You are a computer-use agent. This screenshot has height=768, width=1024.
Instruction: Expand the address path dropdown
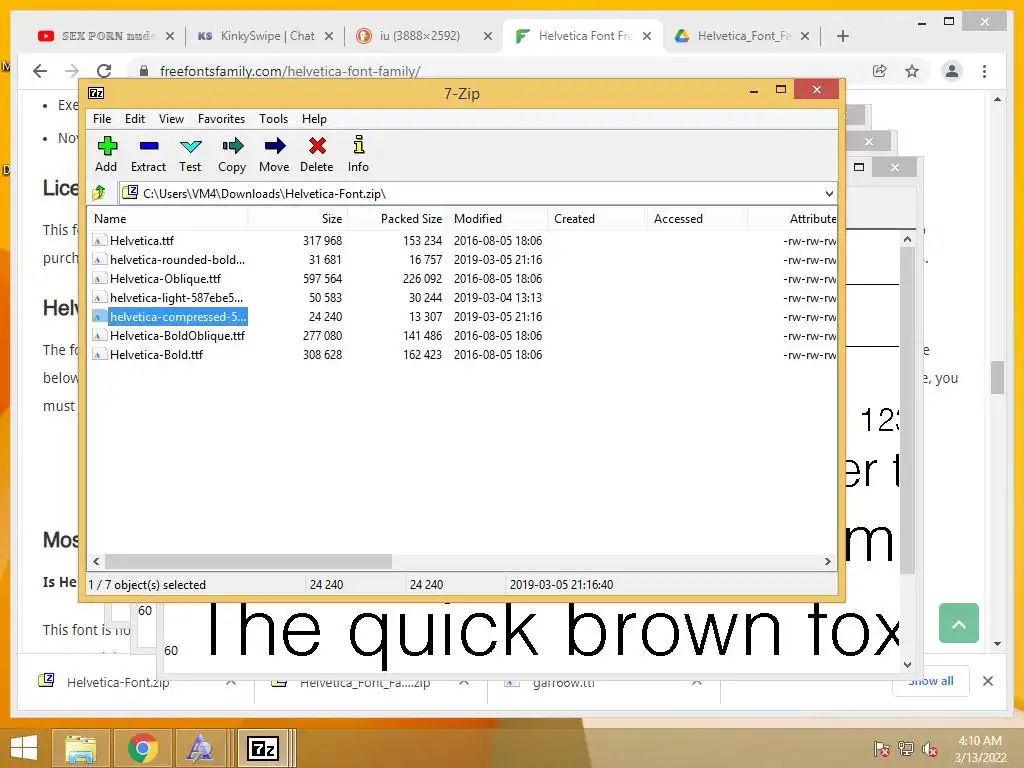coord(829,193)
